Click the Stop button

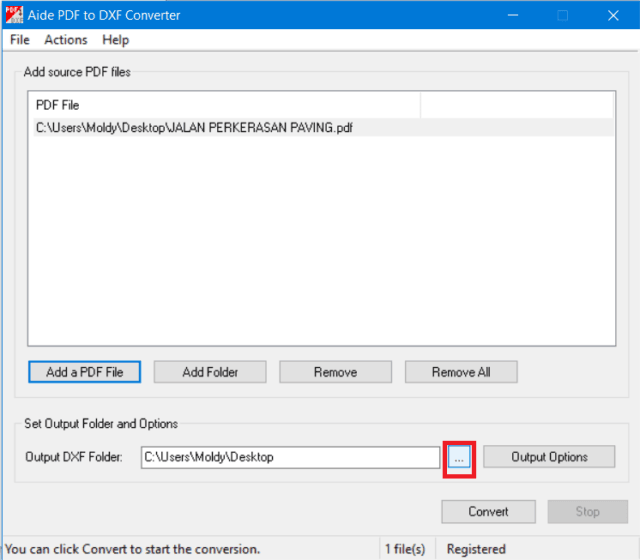point(587,511)
